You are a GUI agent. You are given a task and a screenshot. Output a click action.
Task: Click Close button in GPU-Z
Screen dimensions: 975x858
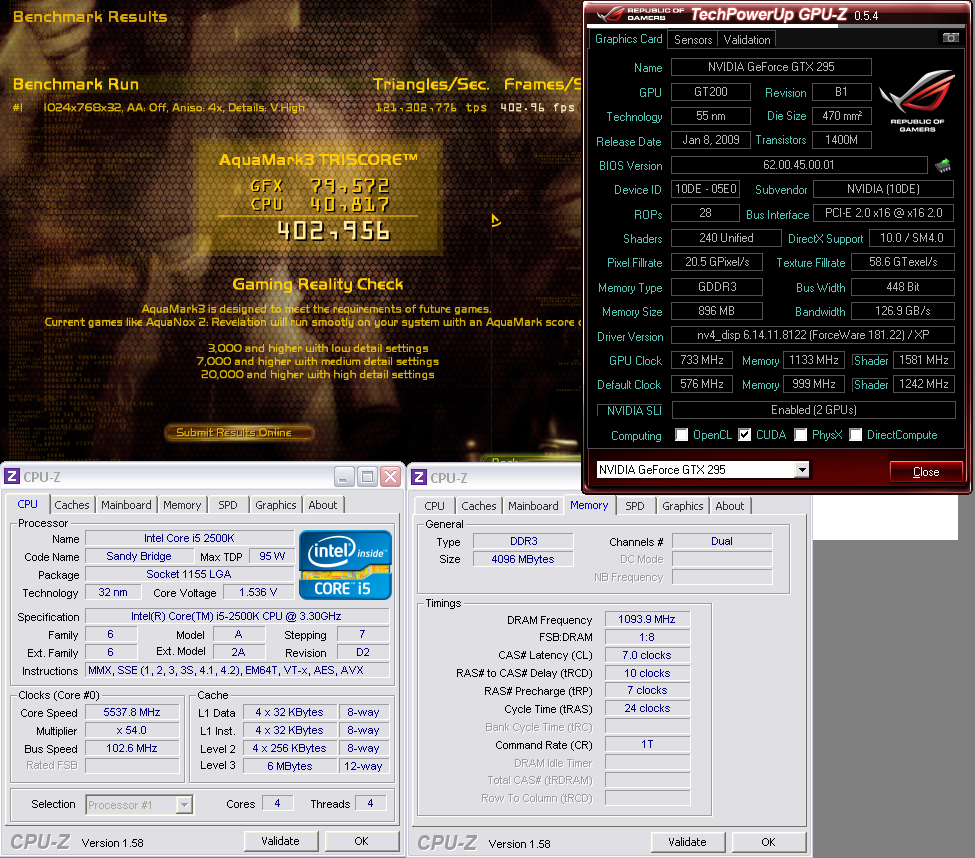coord(926,472)
